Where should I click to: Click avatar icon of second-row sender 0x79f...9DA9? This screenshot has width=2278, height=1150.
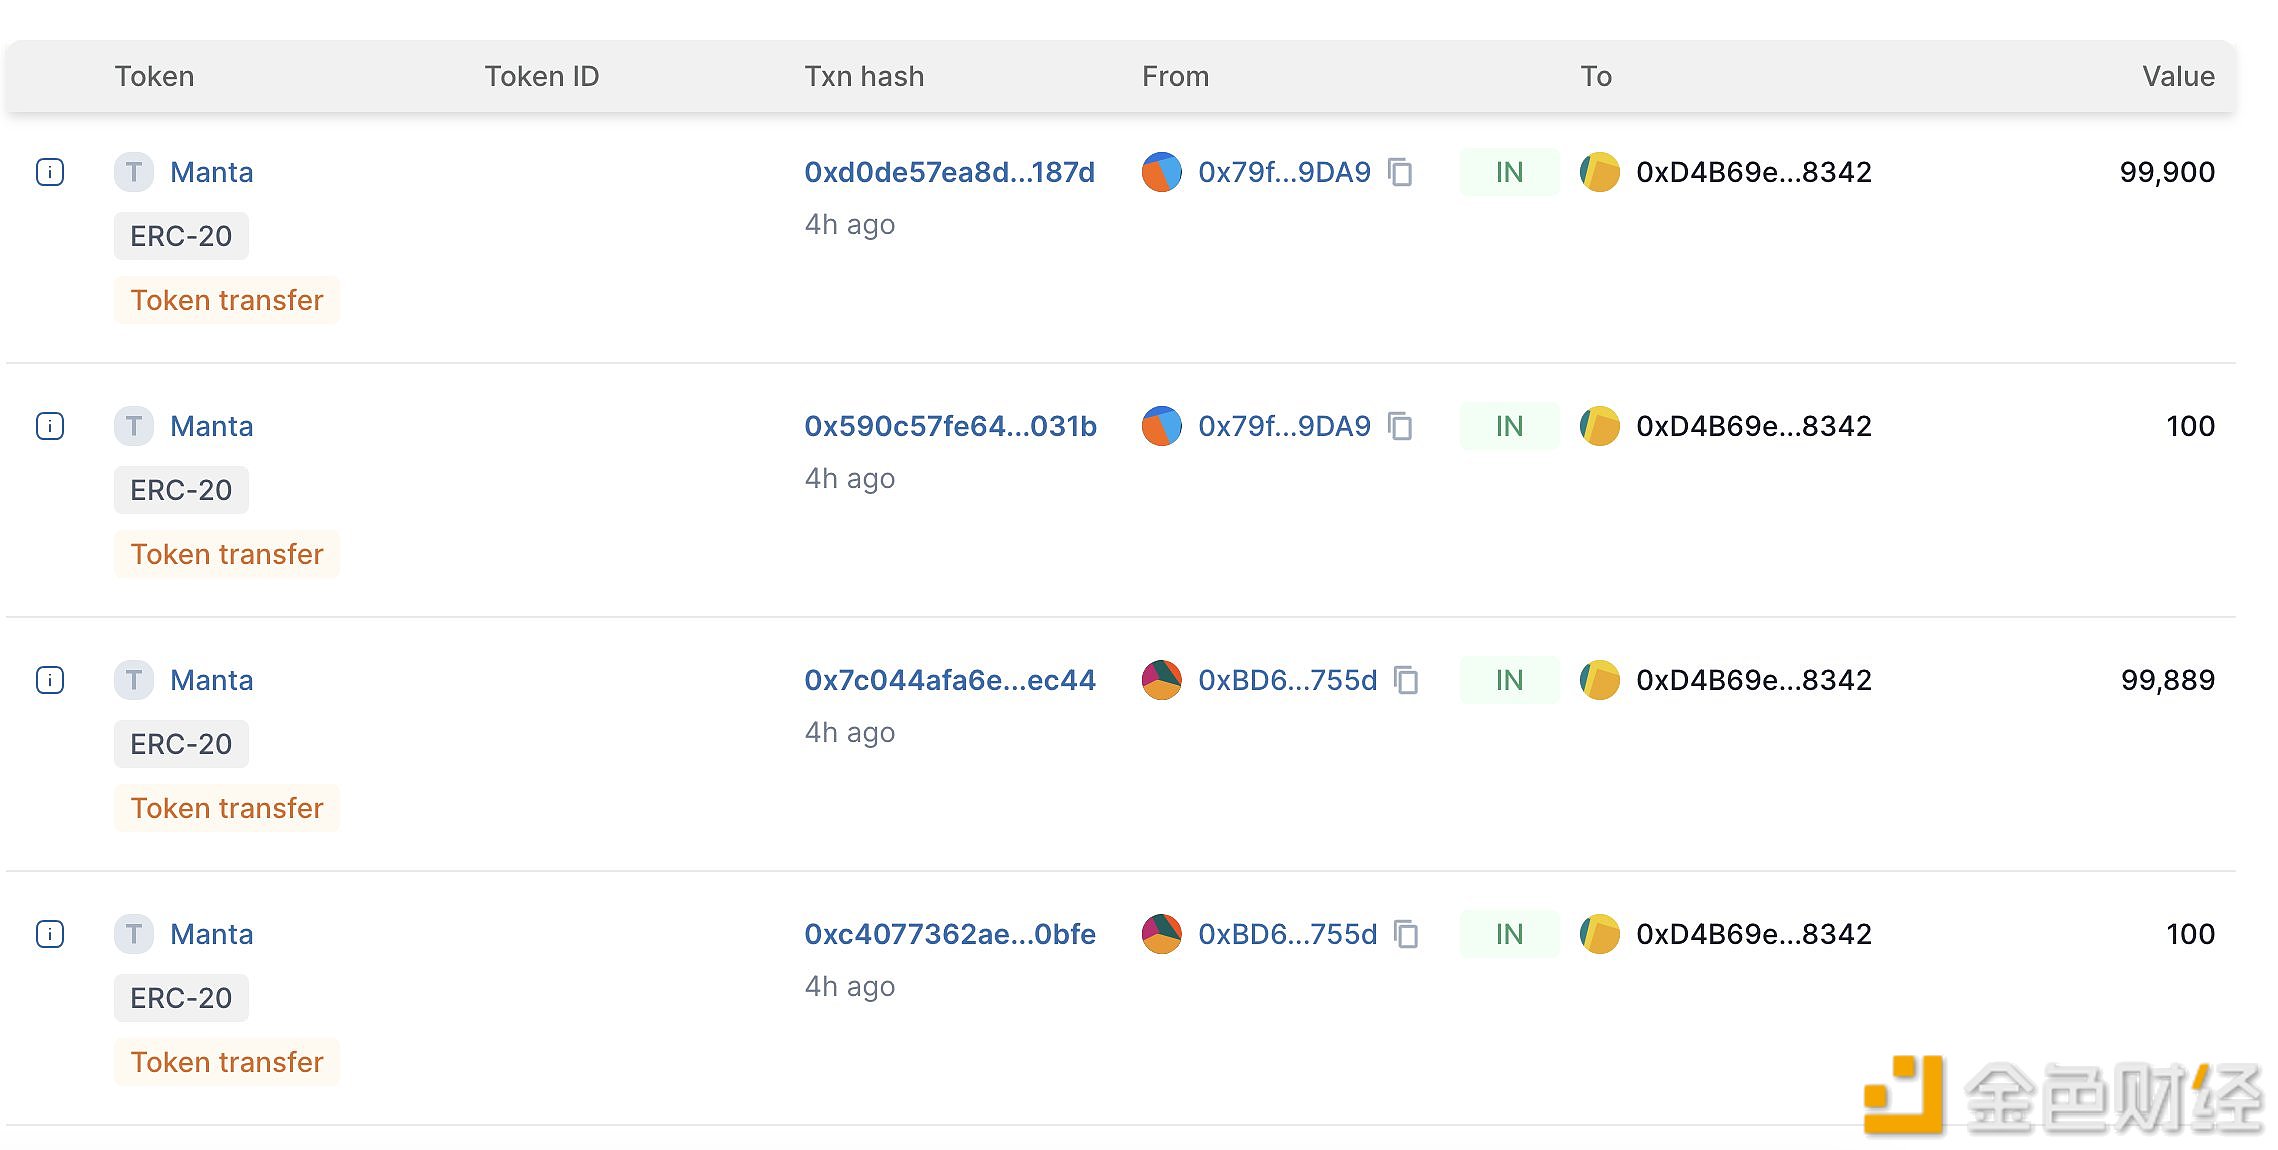tap(1161, 426)
